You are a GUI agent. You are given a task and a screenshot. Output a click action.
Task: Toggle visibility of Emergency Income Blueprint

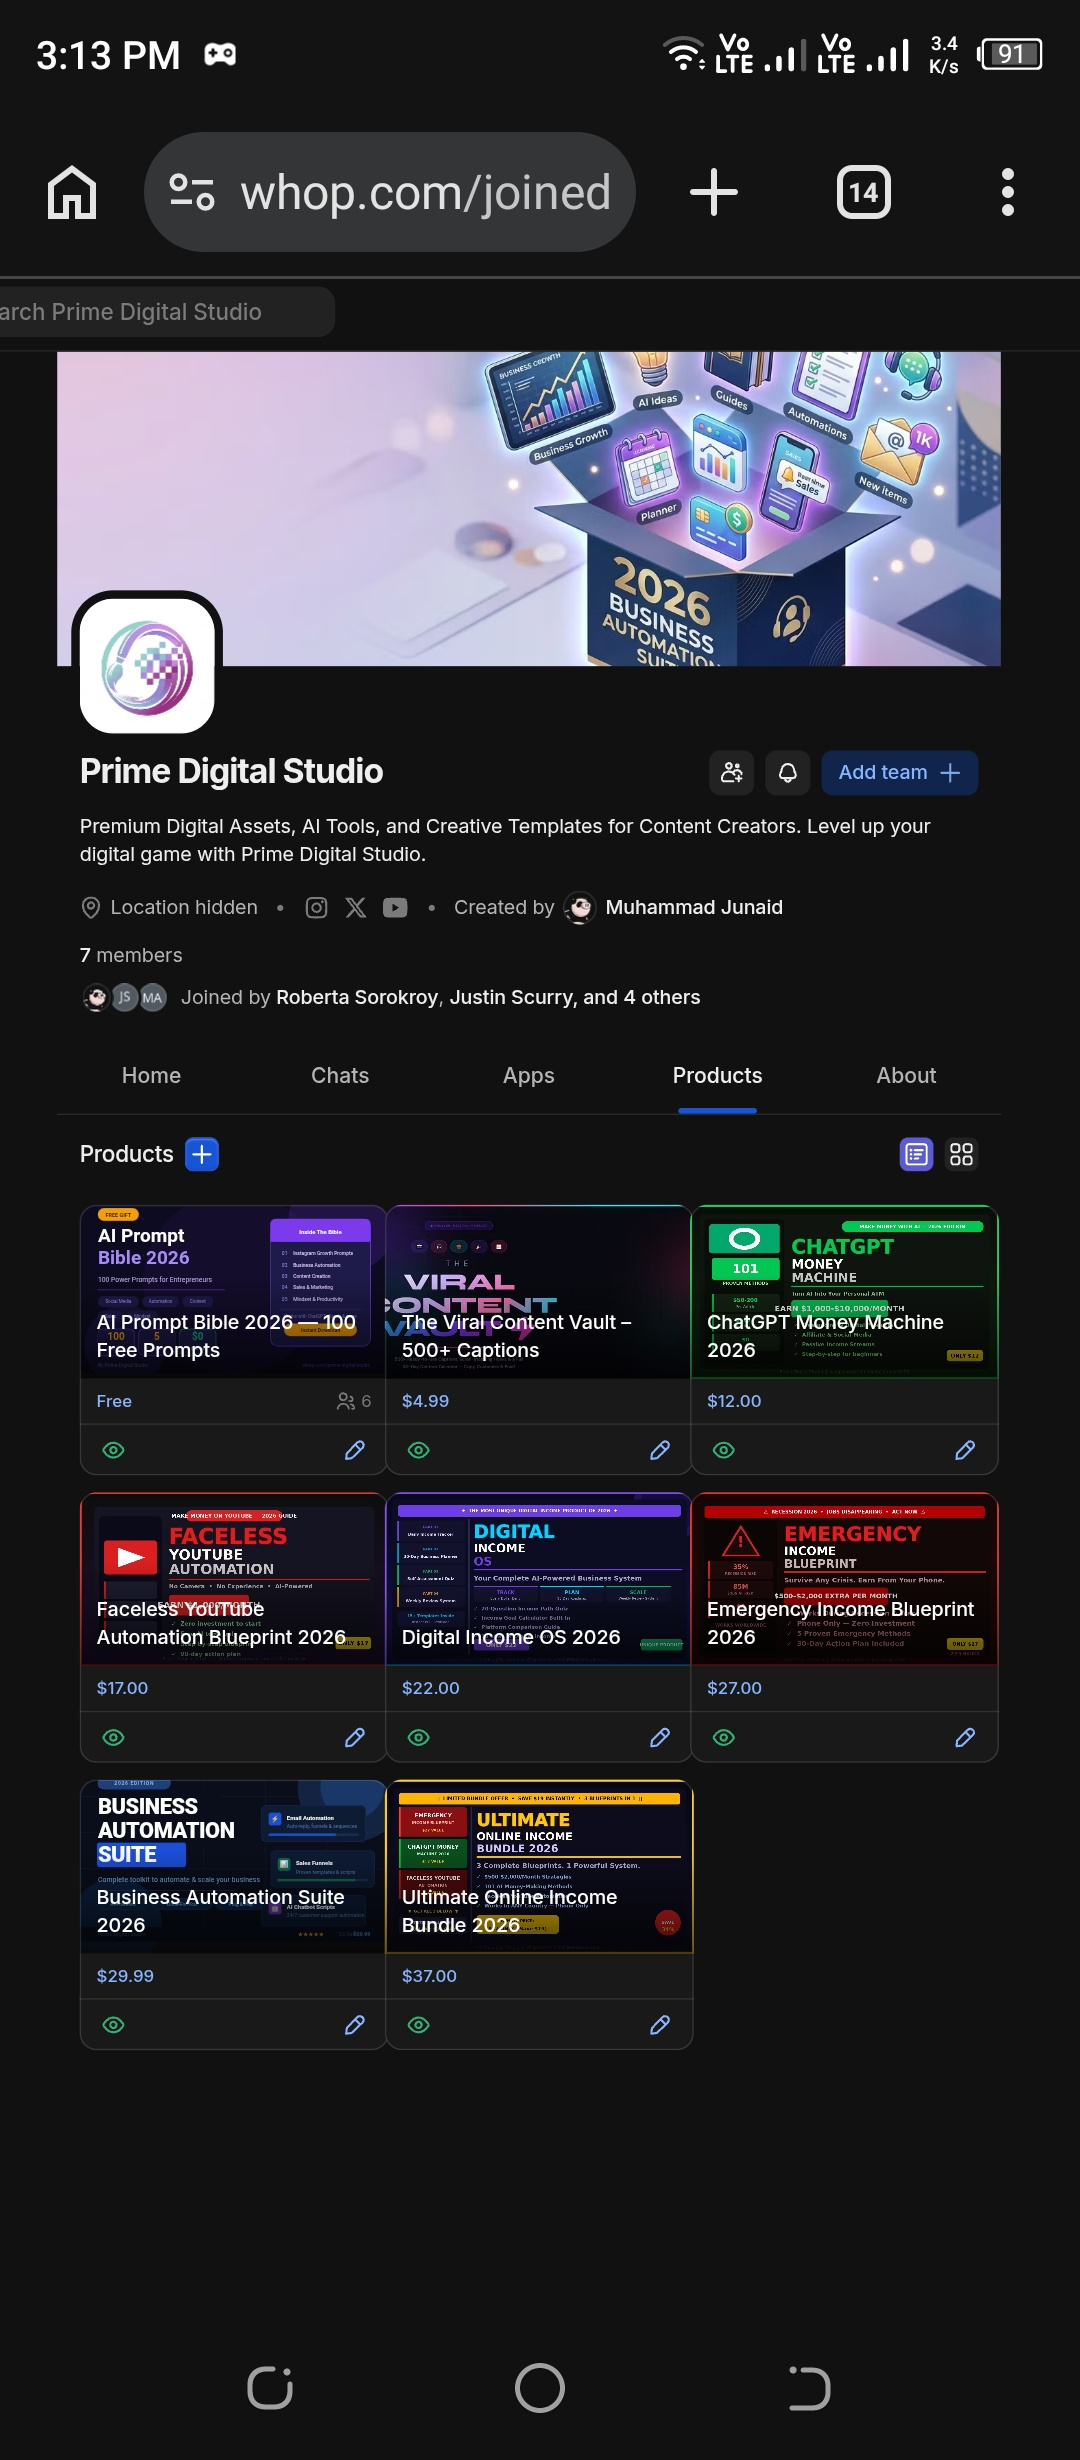click(724, 1738)
